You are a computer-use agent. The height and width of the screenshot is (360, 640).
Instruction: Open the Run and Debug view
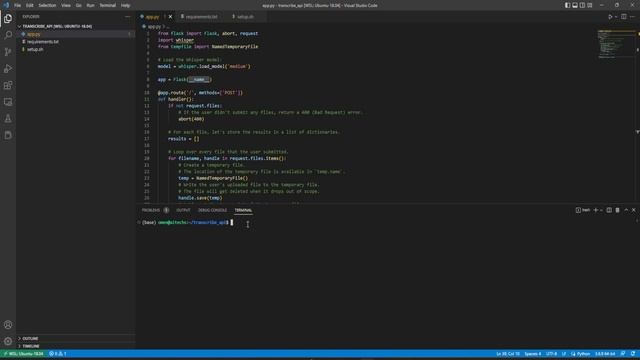point(8,69)
